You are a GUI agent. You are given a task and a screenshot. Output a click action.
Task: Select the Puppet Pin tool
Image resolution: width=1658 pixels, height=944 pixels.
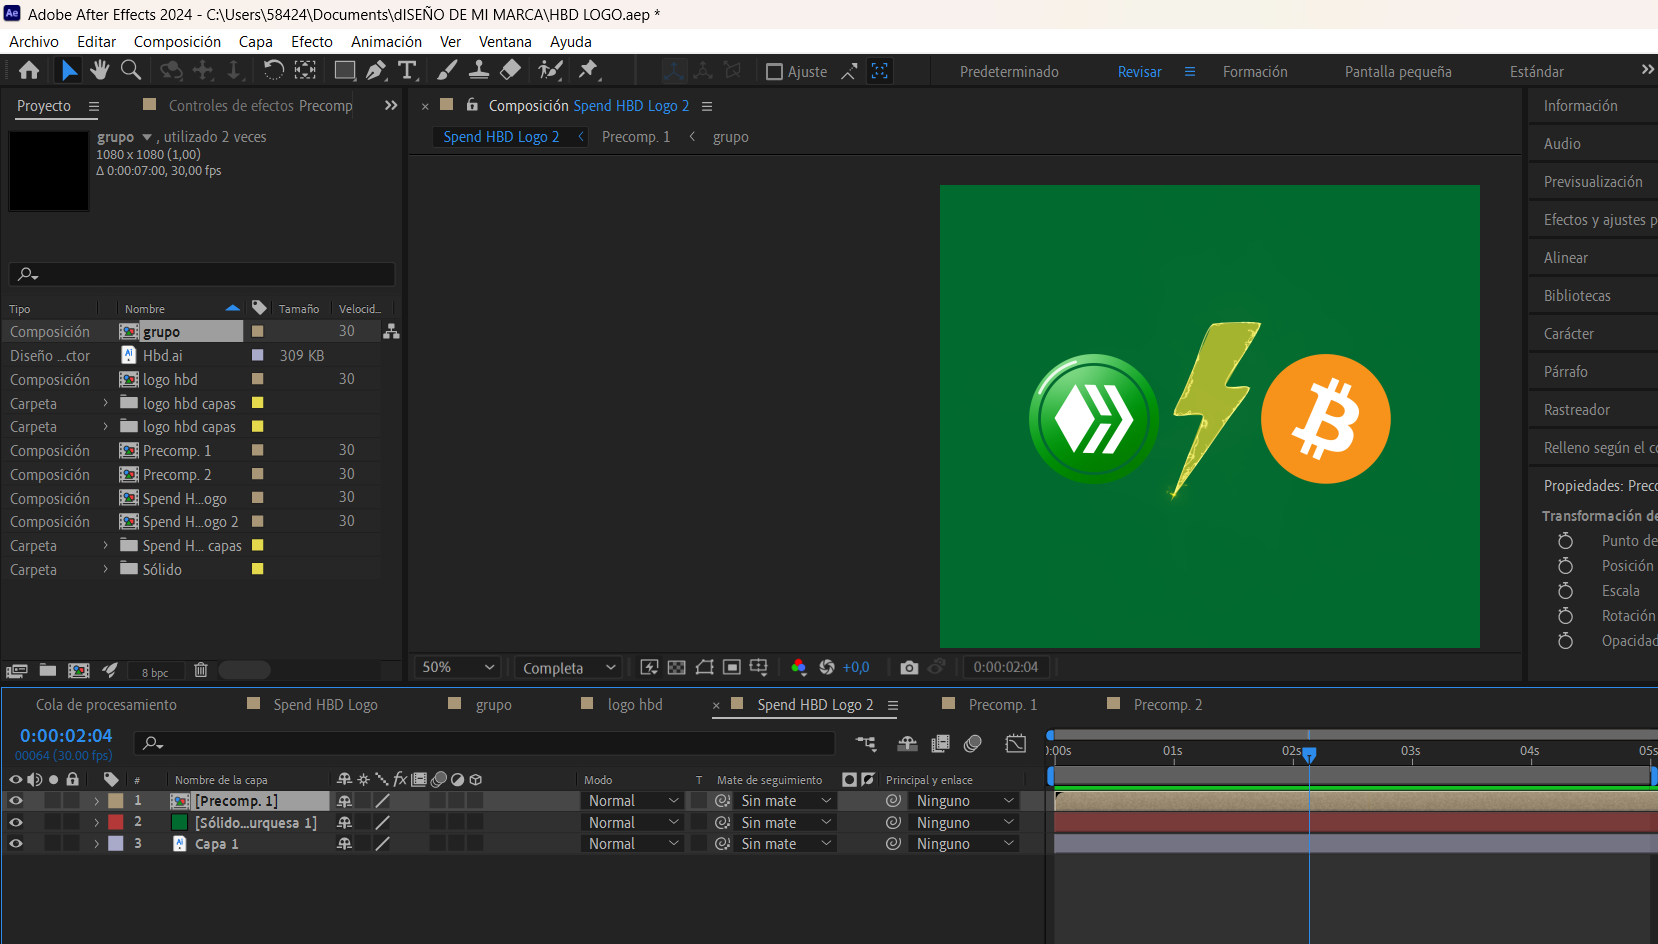pos(588,70)
